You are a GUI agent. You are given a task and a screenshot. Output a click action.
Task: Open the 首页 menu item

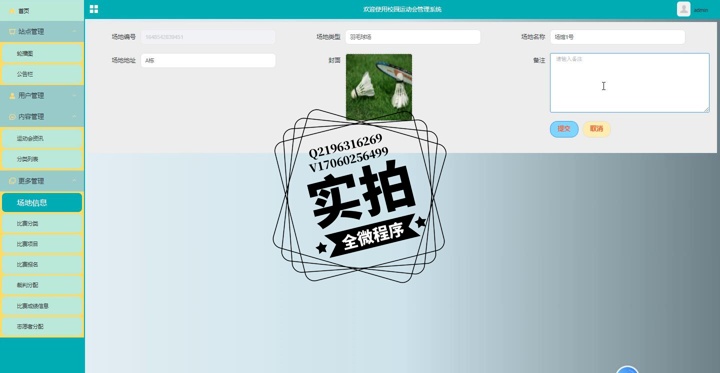click(42, 11)
